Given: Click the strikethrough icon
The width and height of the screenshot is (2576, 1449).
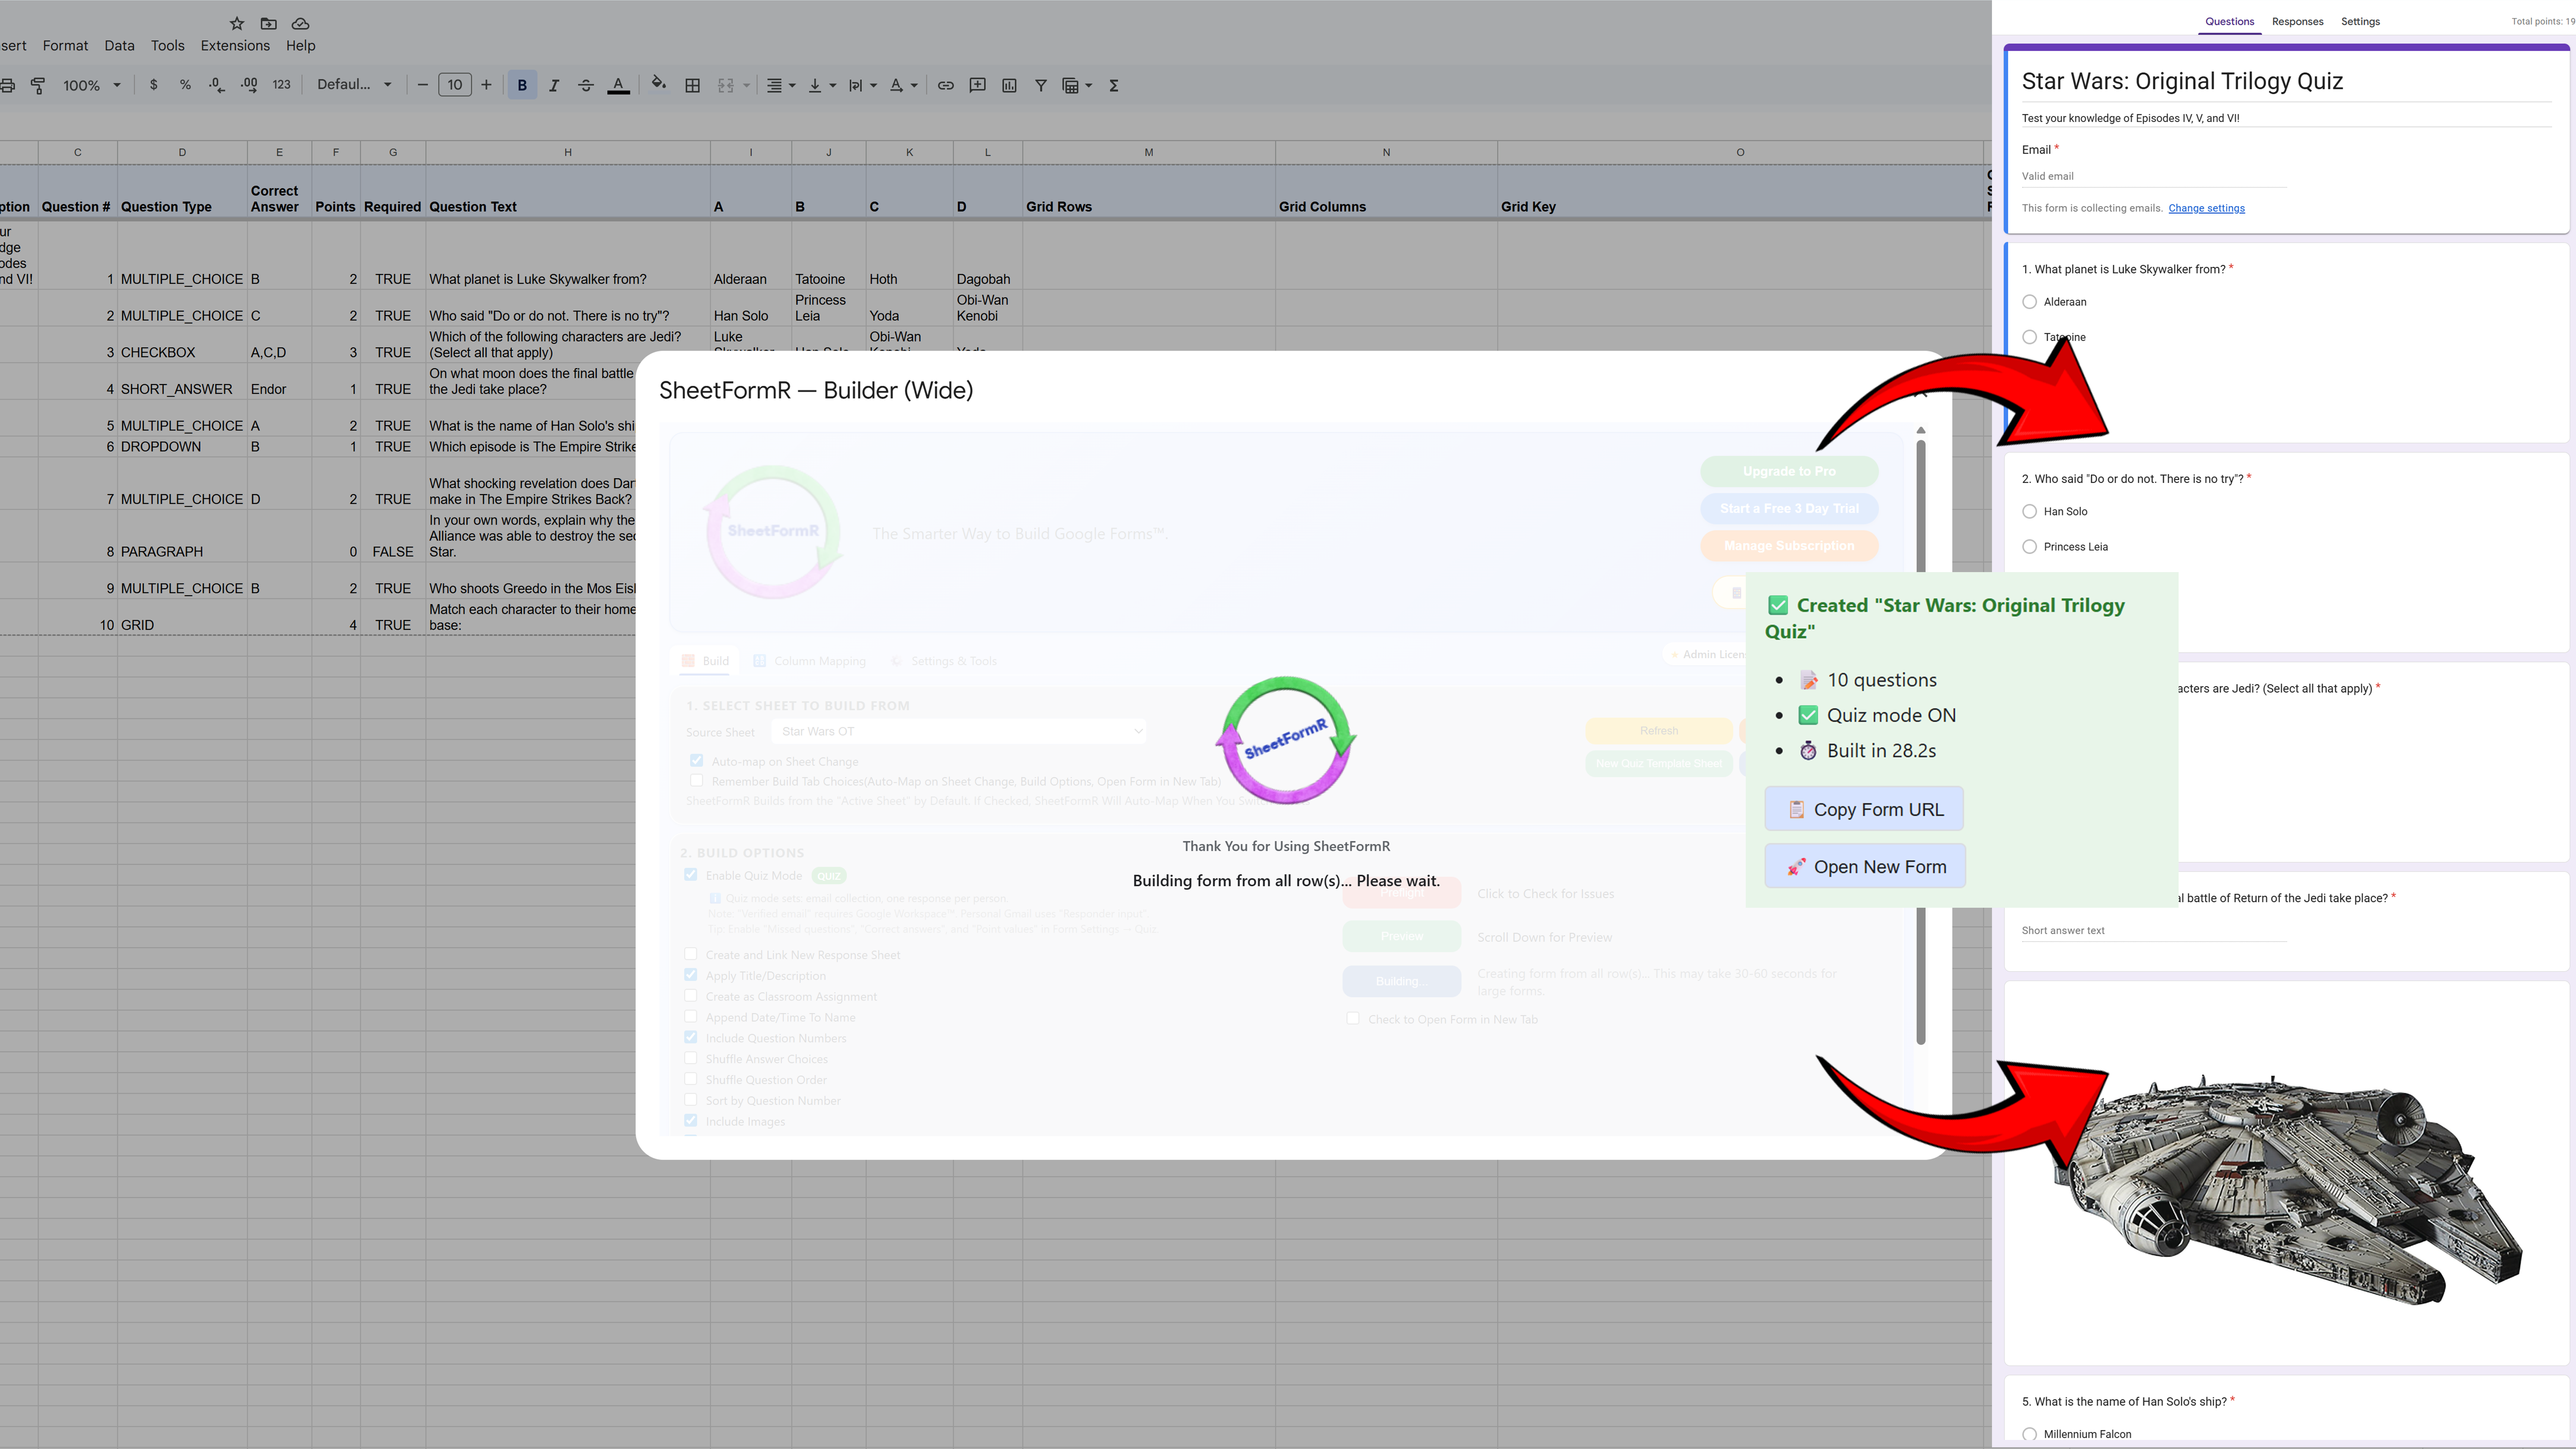Looking at the screenshot, I should click(x=586, y=85).
